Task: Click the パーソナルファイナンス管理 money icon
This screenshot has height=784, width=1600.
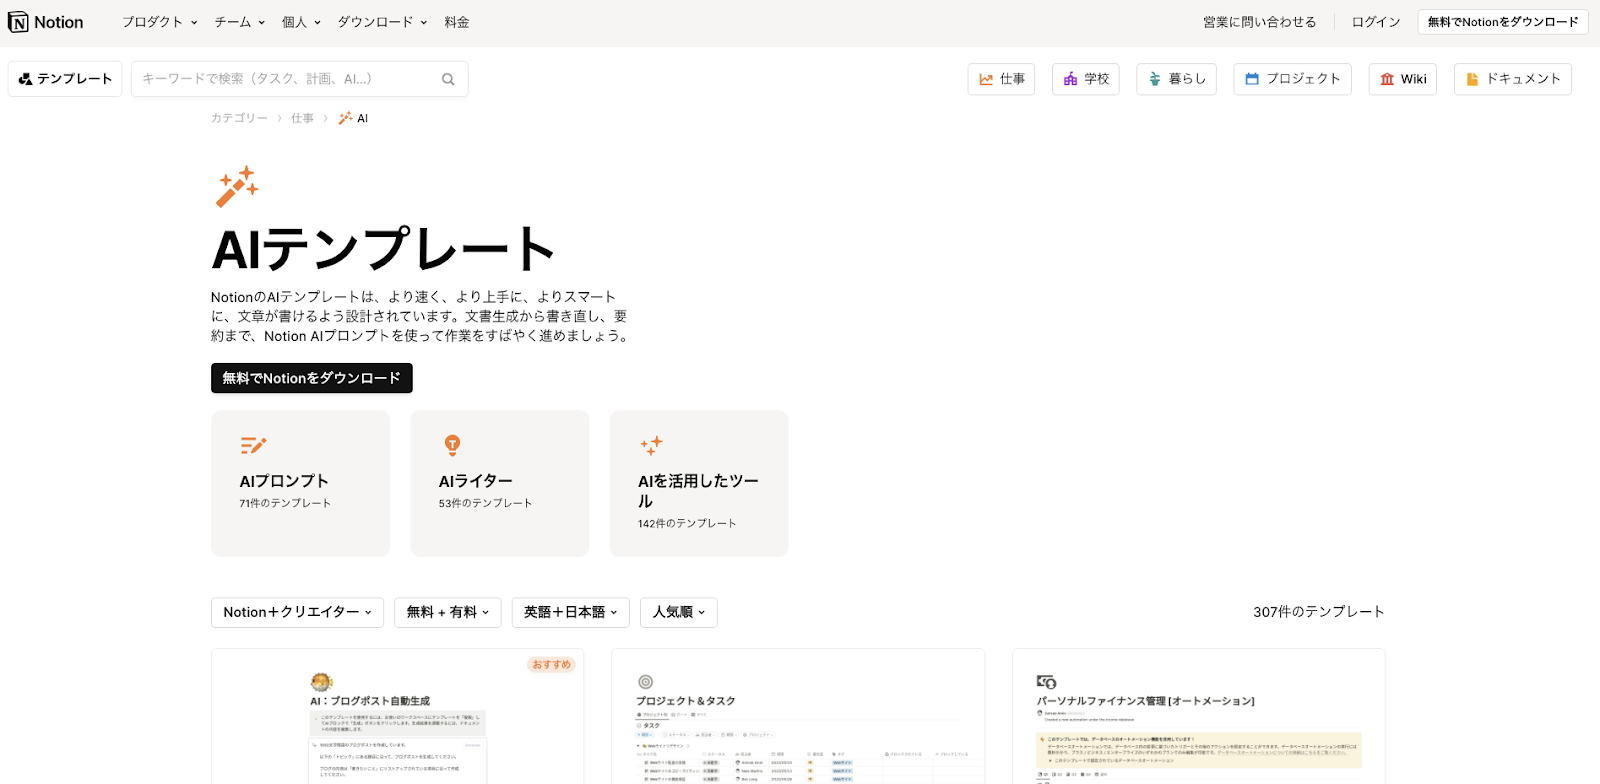Action: (1046, 682)
